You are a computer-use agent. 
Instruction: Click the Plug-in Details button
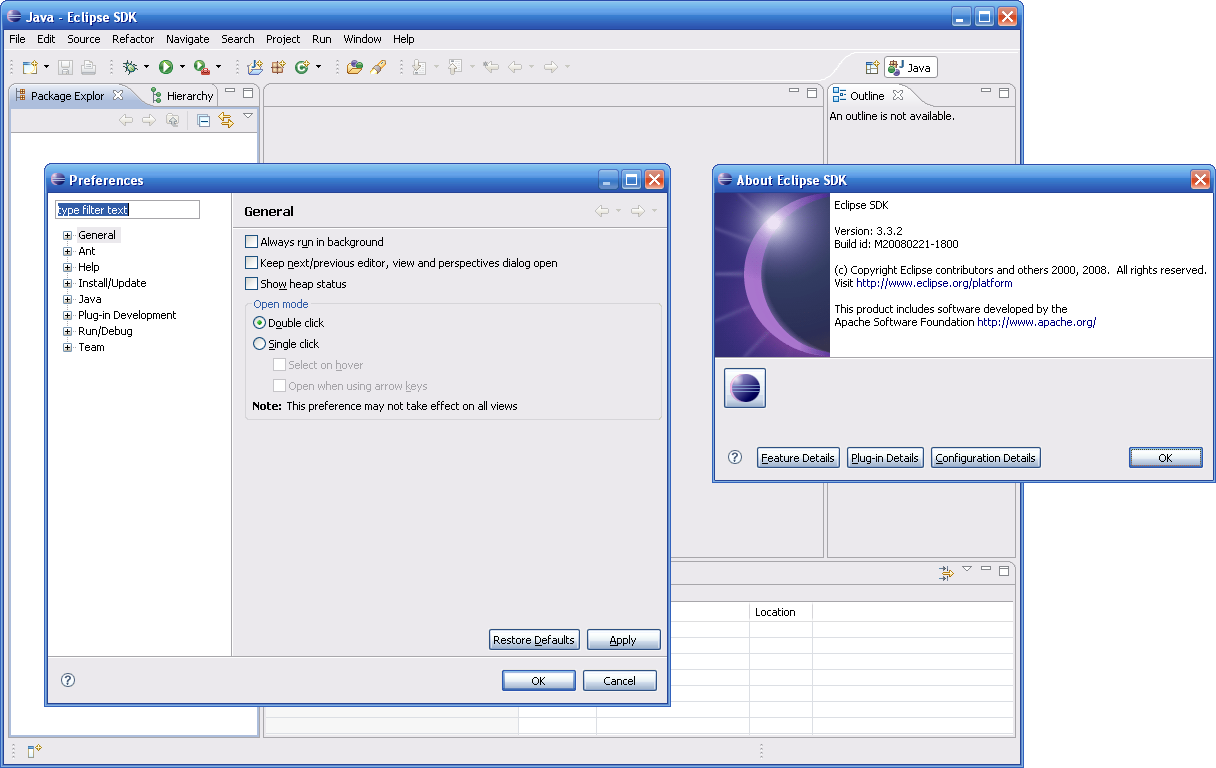(885, 458)
